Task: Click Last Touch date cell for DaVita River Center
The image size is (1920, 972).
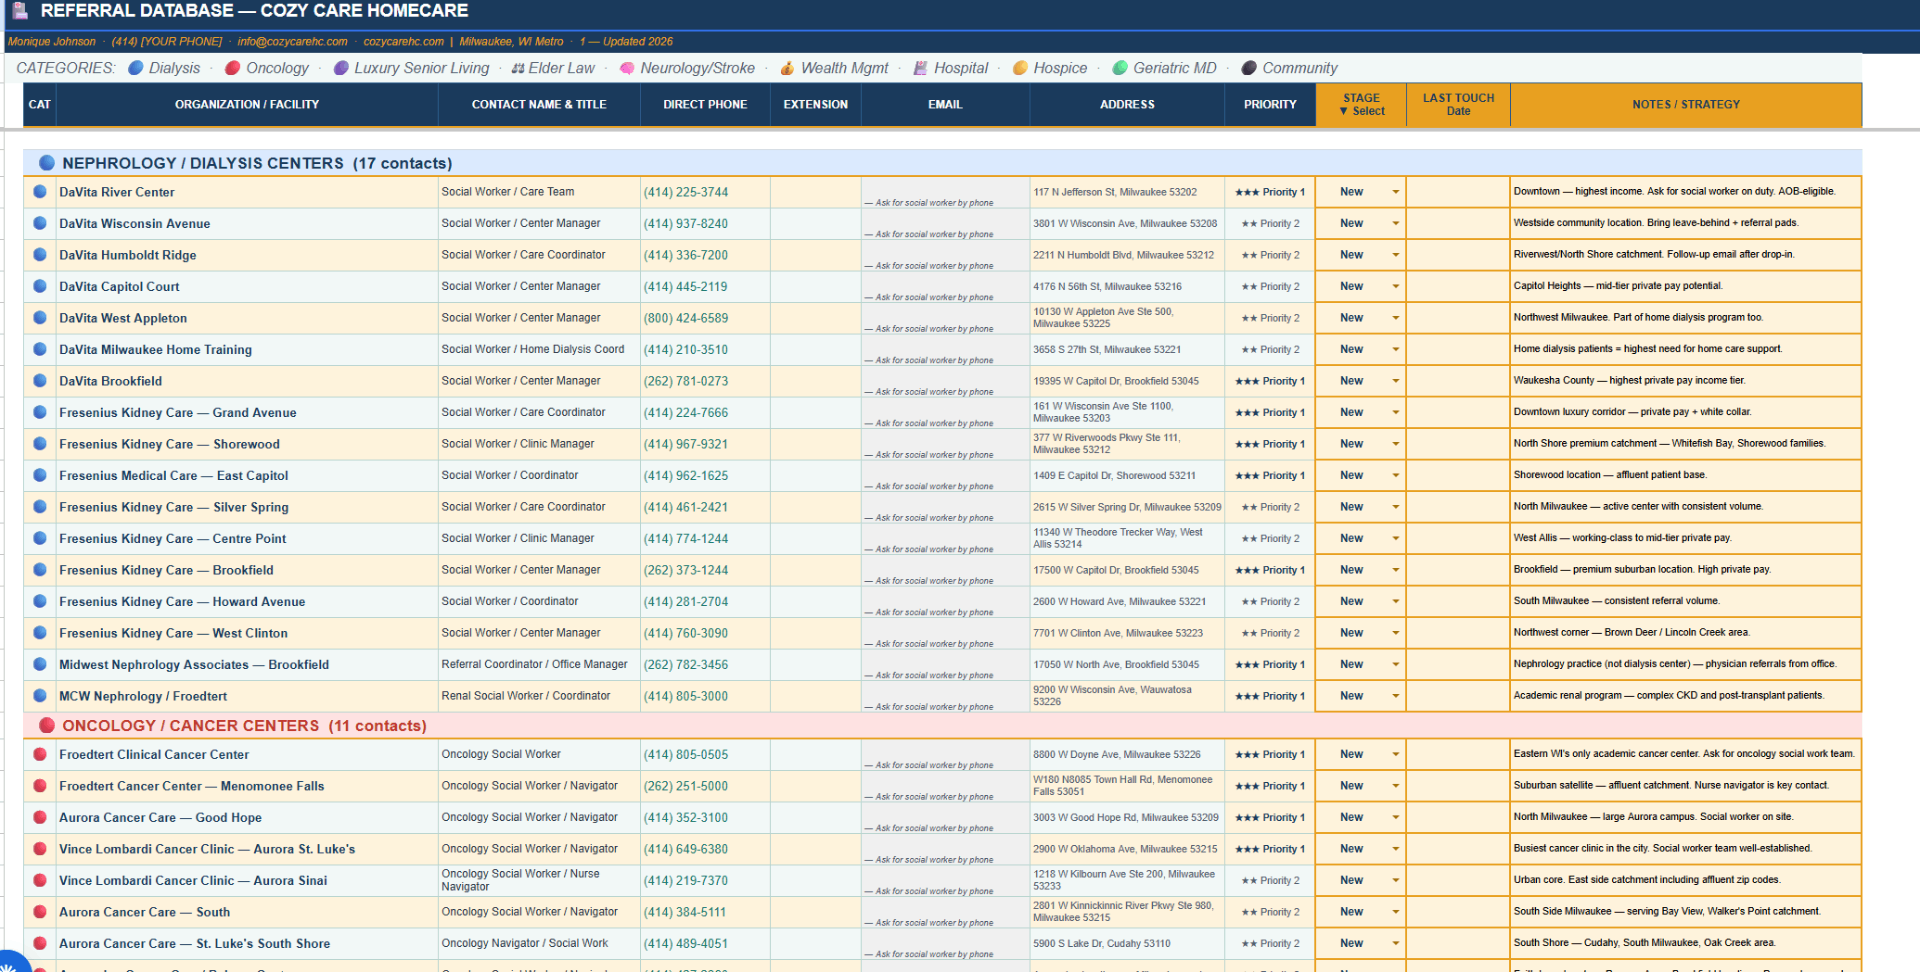Action: click(x=1458, y=192)
